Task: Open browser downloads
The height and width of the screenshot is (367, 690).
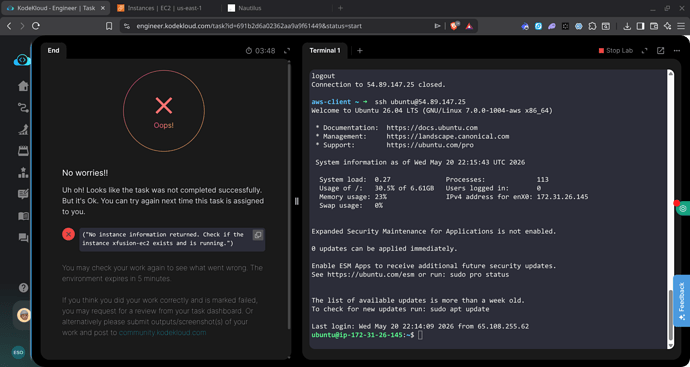Action: point(627,26)
